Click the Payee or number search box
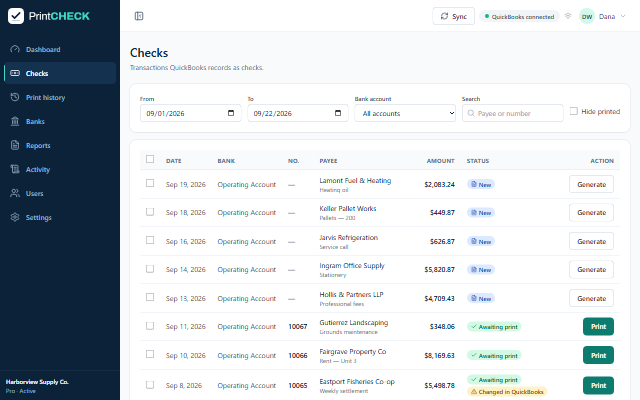The image size is (640, 400). [513, 113]
